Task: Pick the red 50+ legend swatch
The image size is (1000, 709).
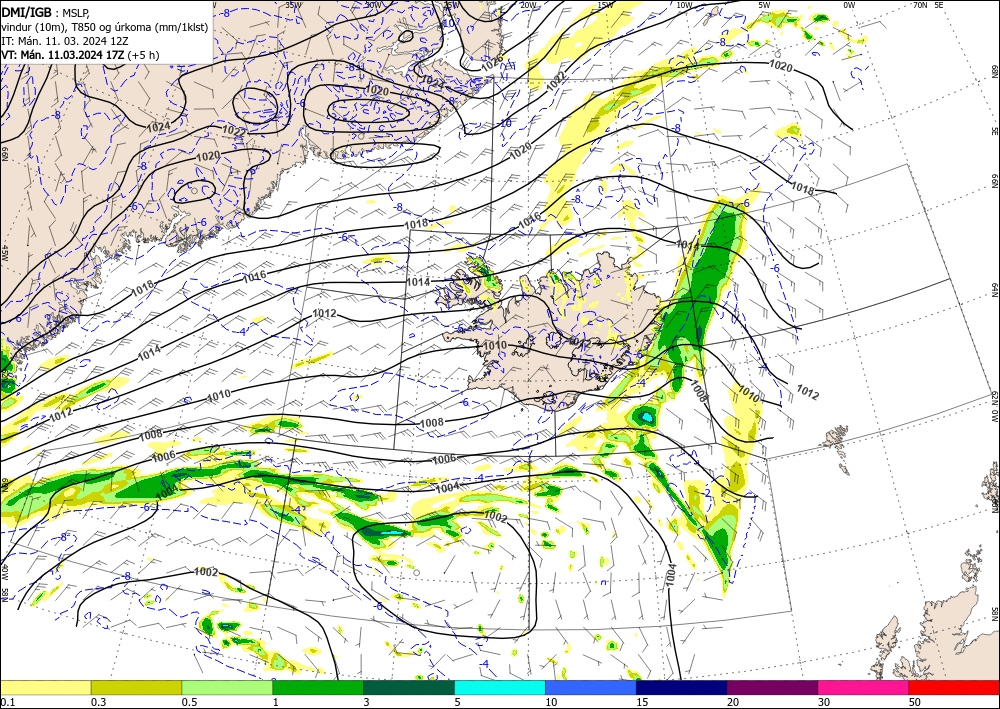Action: tap(954, 687)
